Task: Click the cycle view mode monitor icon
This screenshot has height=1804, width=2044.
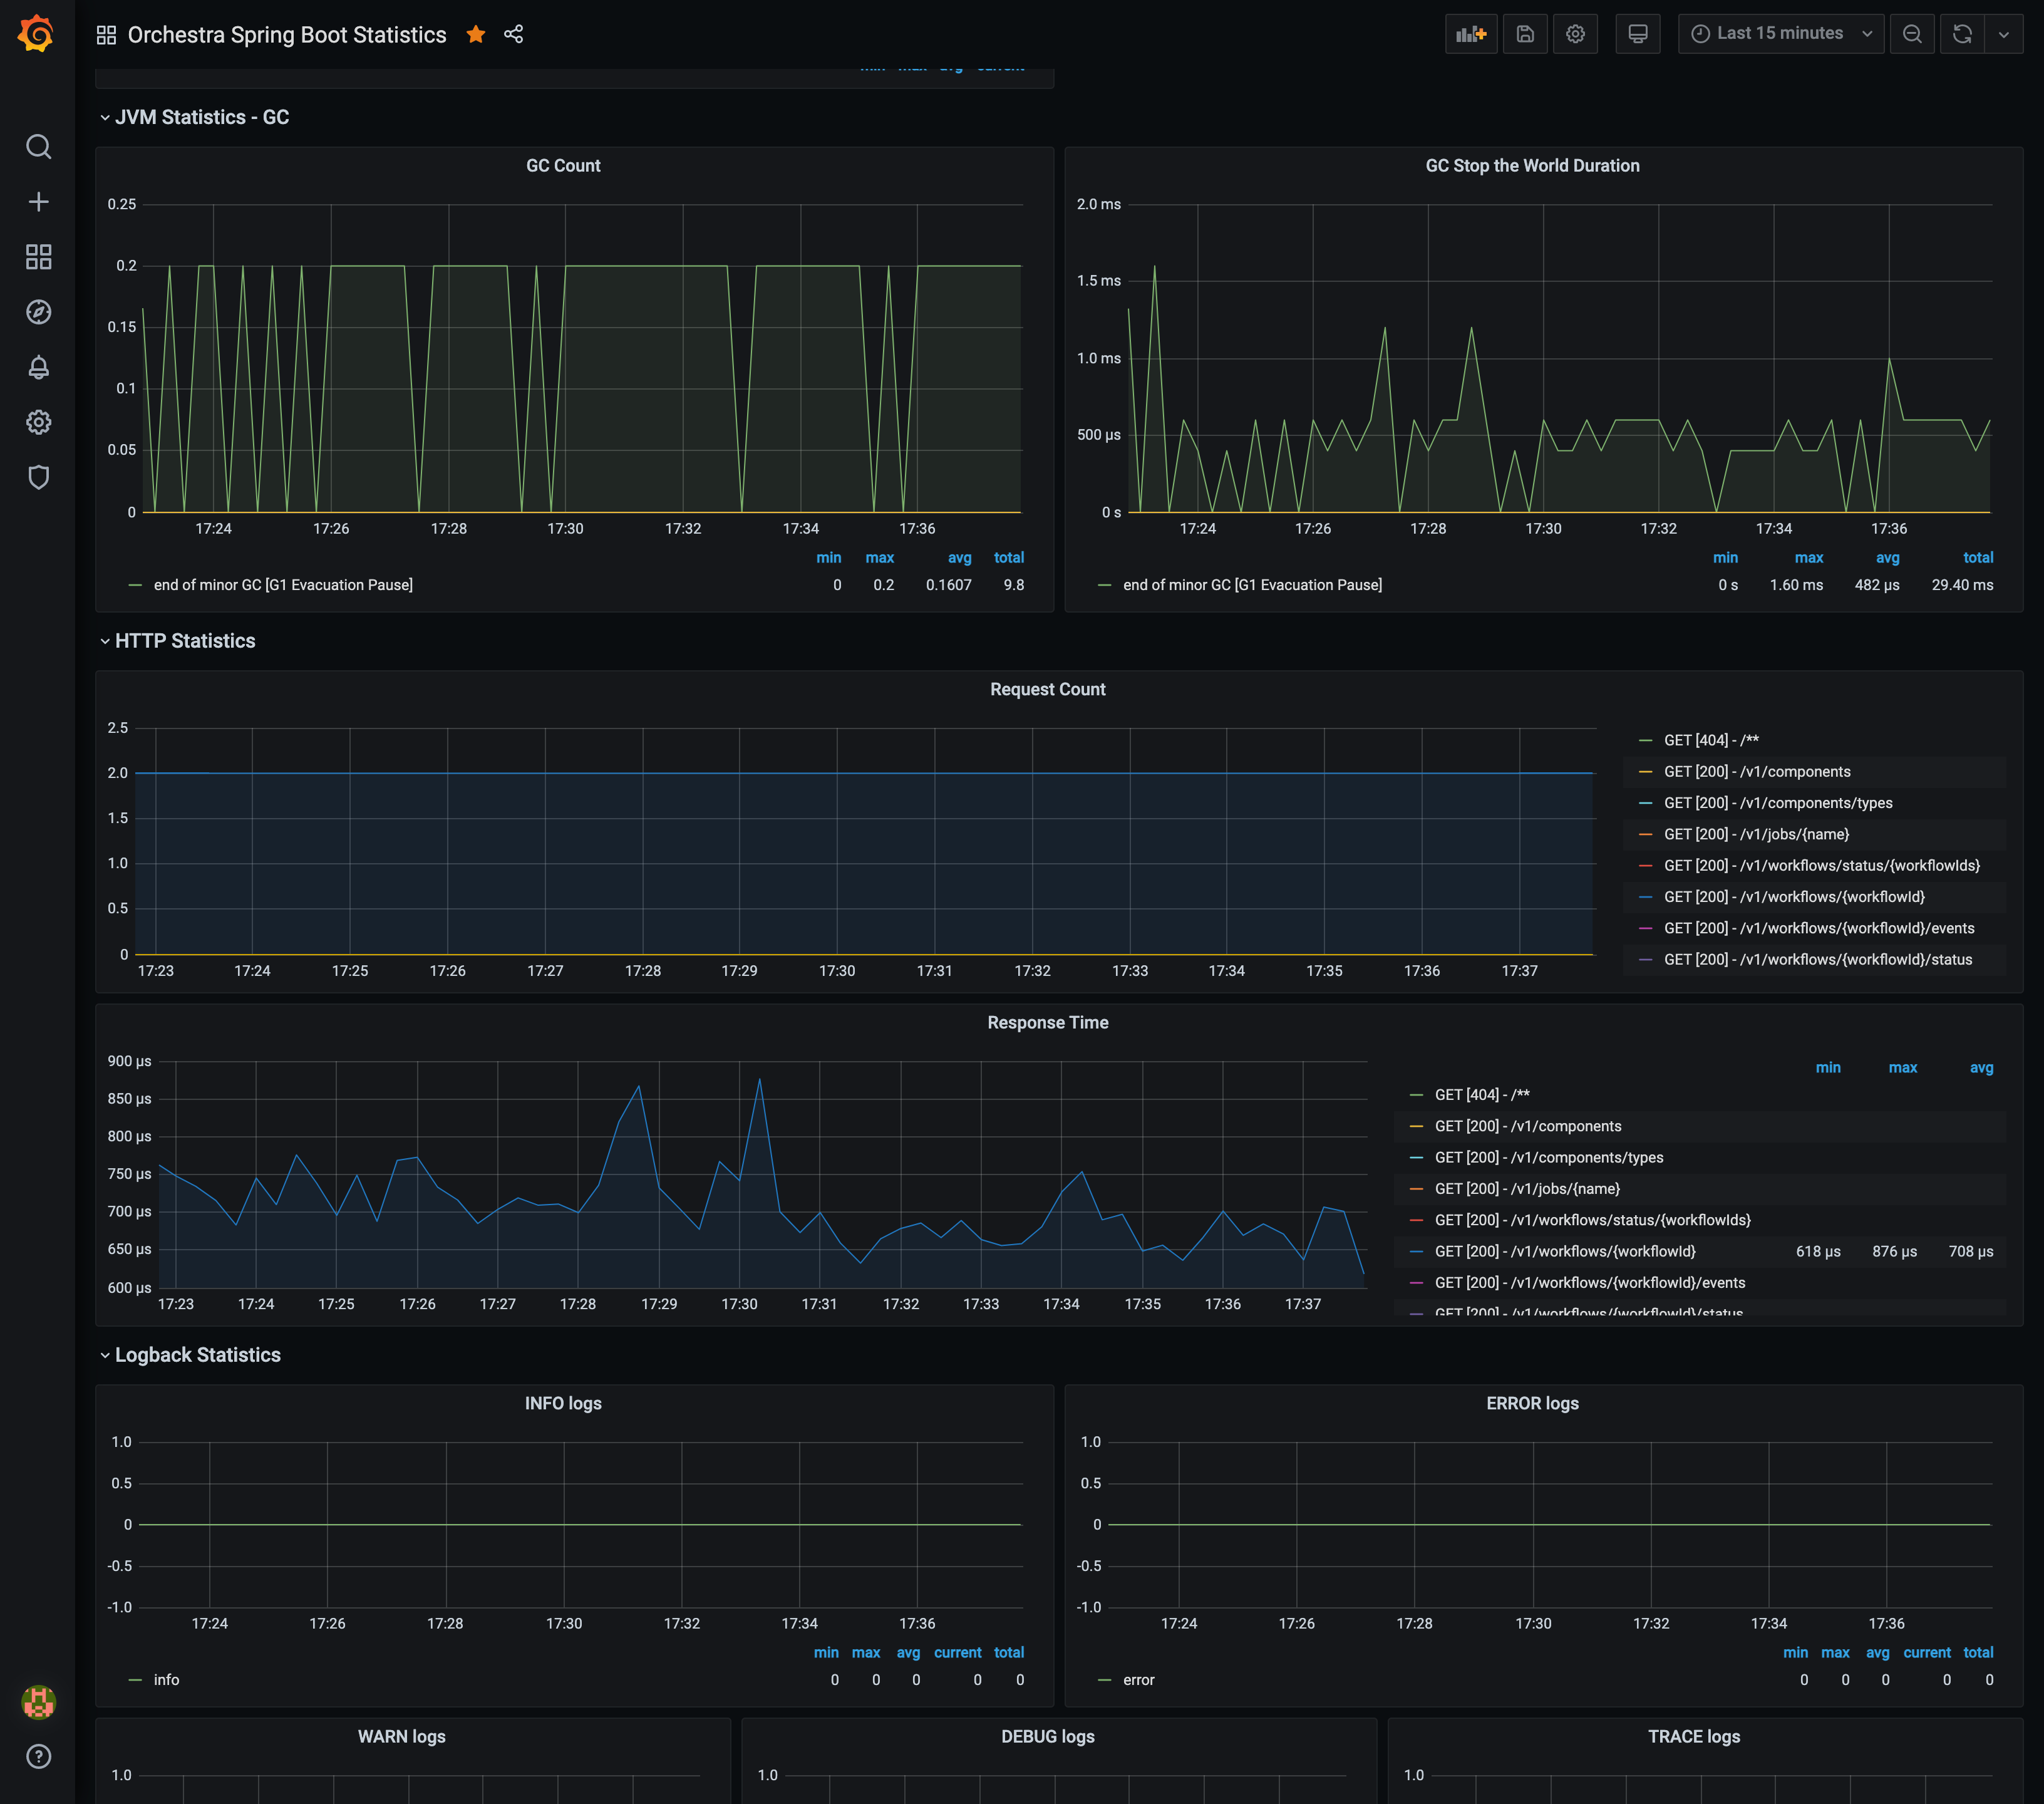Action: 1638,34
